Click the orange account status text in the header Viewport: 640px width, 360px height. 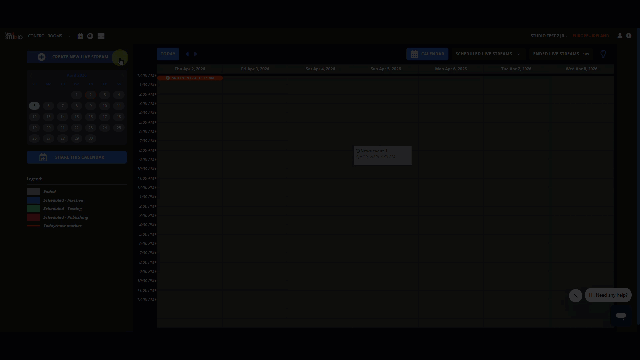click(x=591, y=36)
